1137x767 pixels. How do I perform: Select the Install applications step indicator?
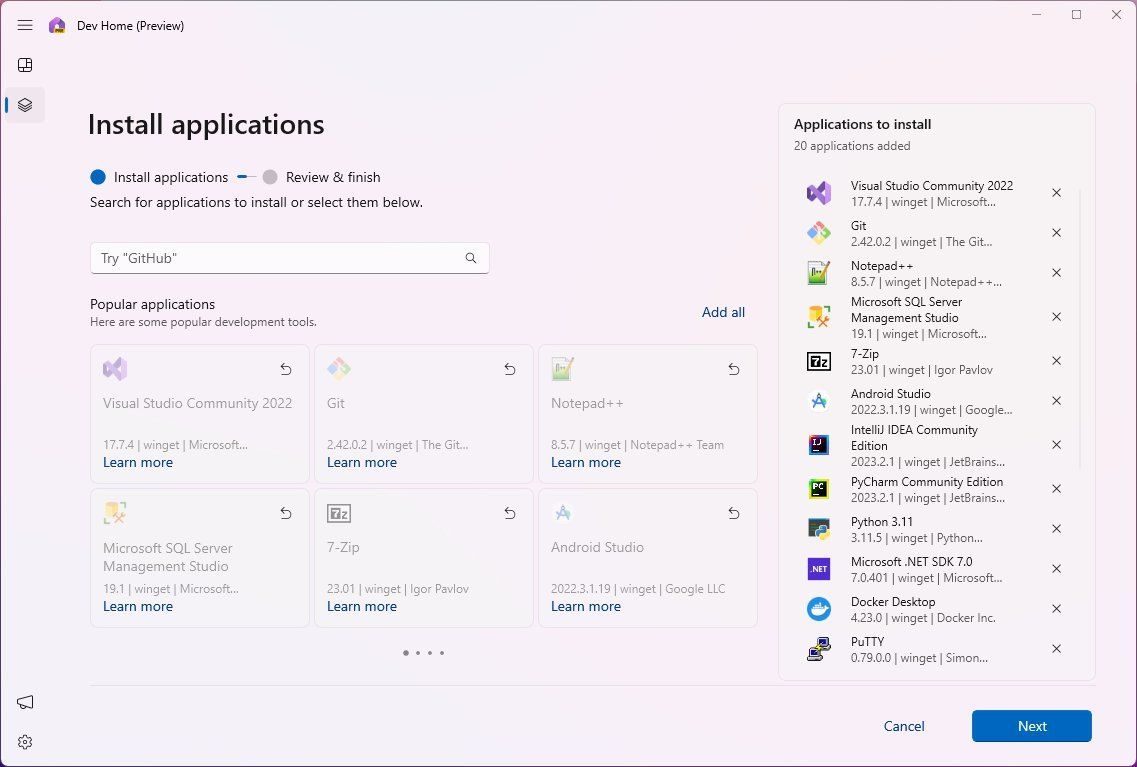pos(159,177)
